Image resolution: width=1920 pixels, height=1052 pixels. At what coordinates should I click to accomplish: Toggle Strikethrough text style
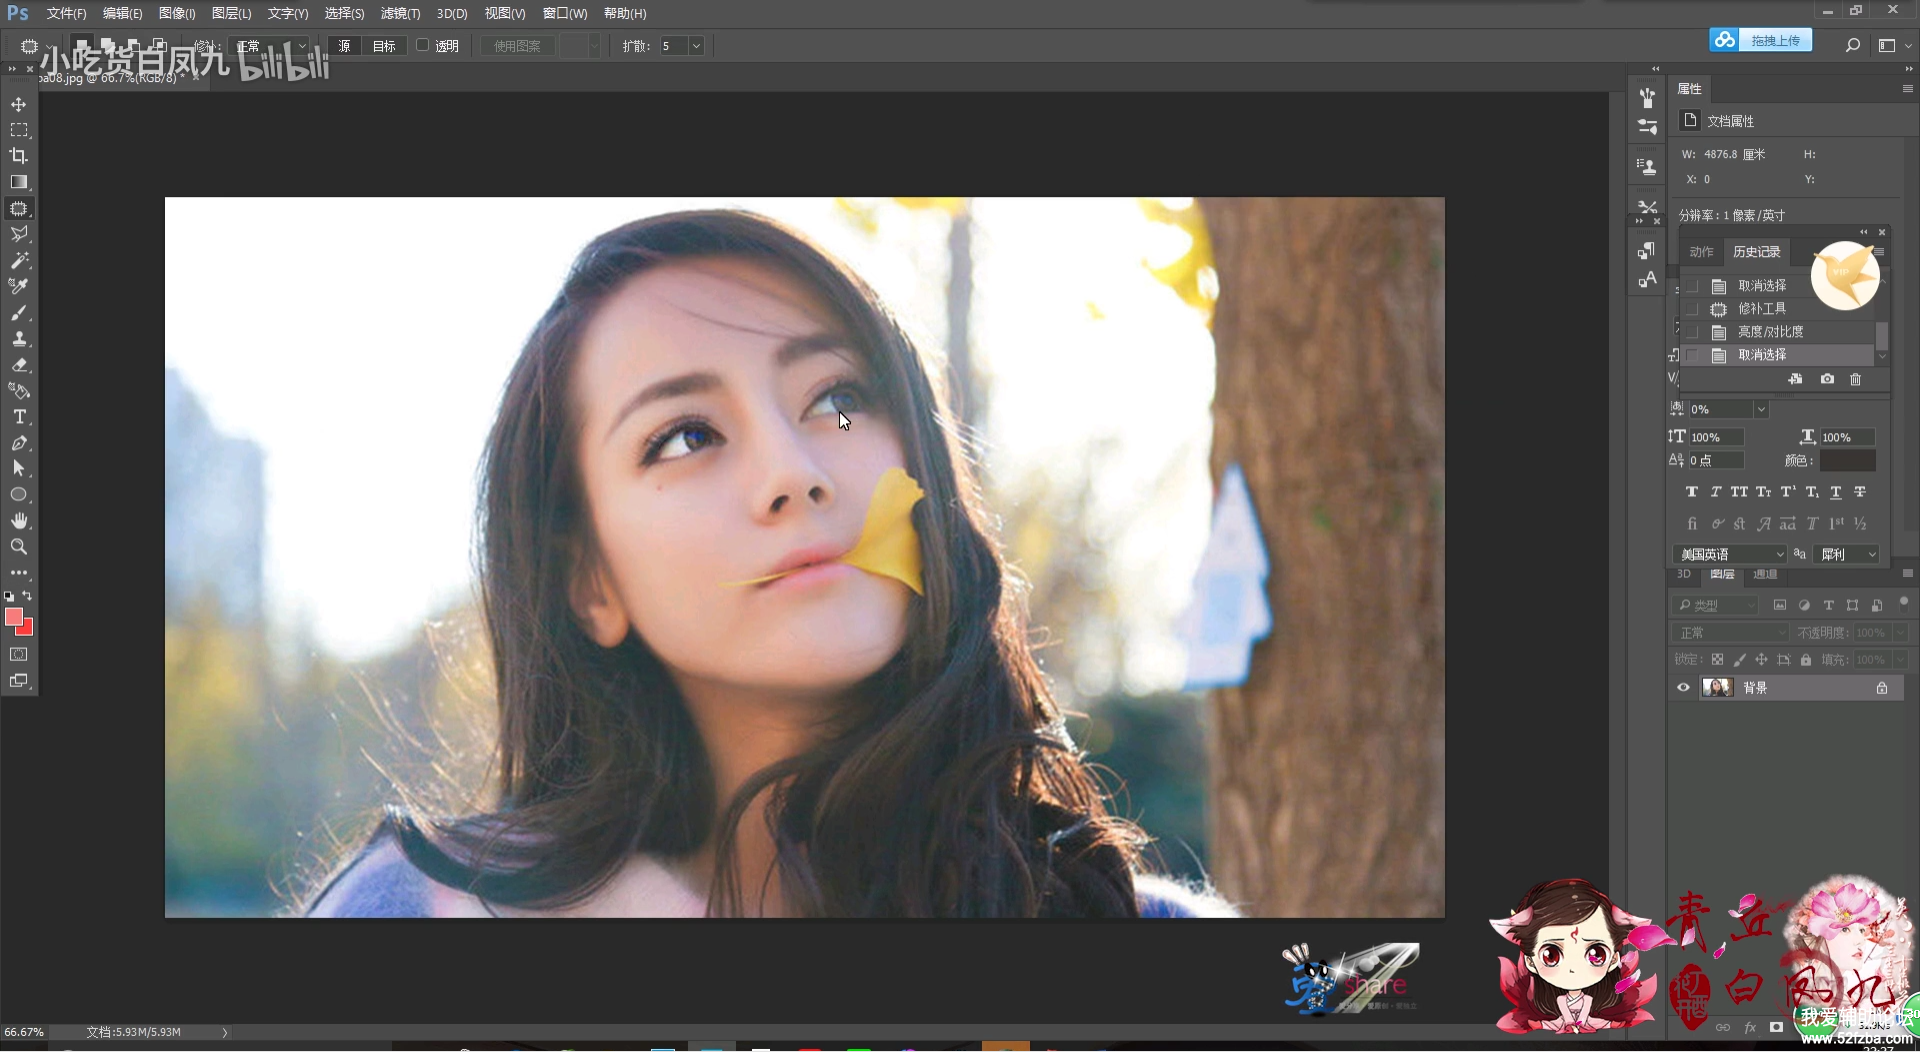pyautogui.click(x=1860, y=492)
